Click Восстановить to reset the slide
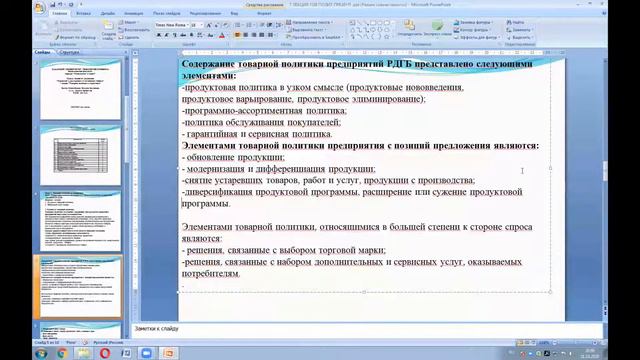 [x=134, y=30]
